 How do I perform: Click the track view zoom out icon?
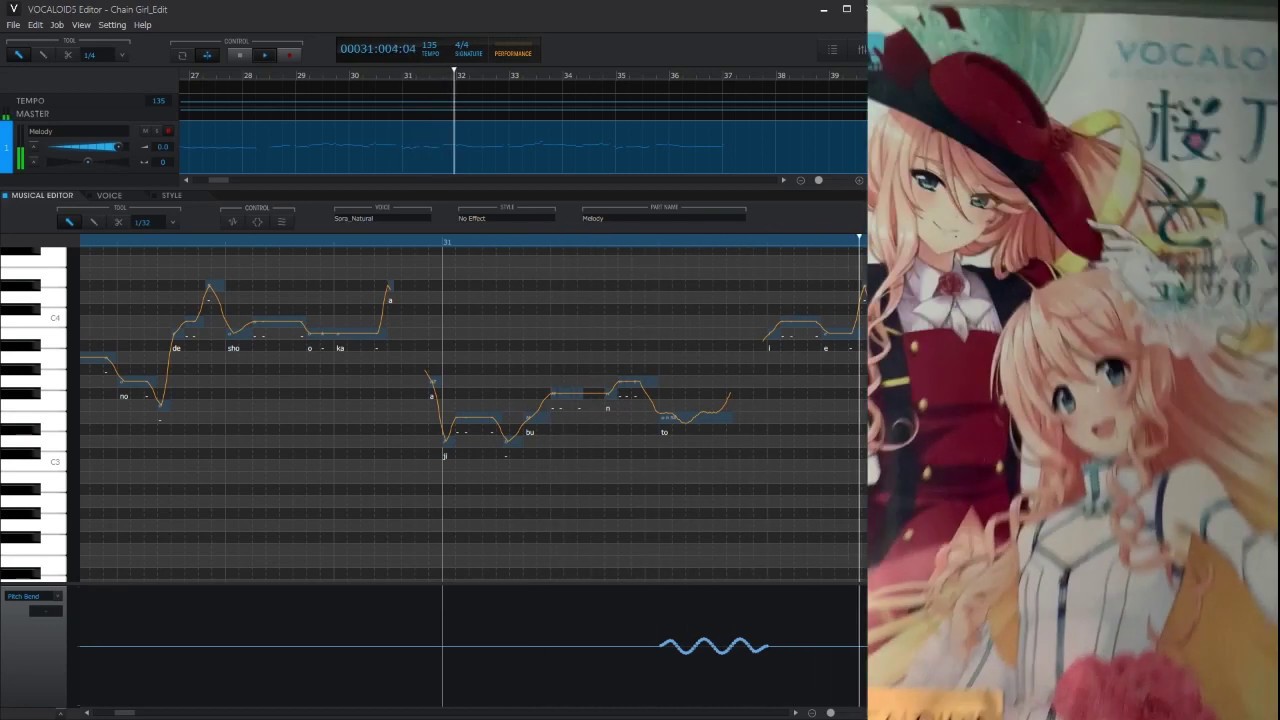800,181
